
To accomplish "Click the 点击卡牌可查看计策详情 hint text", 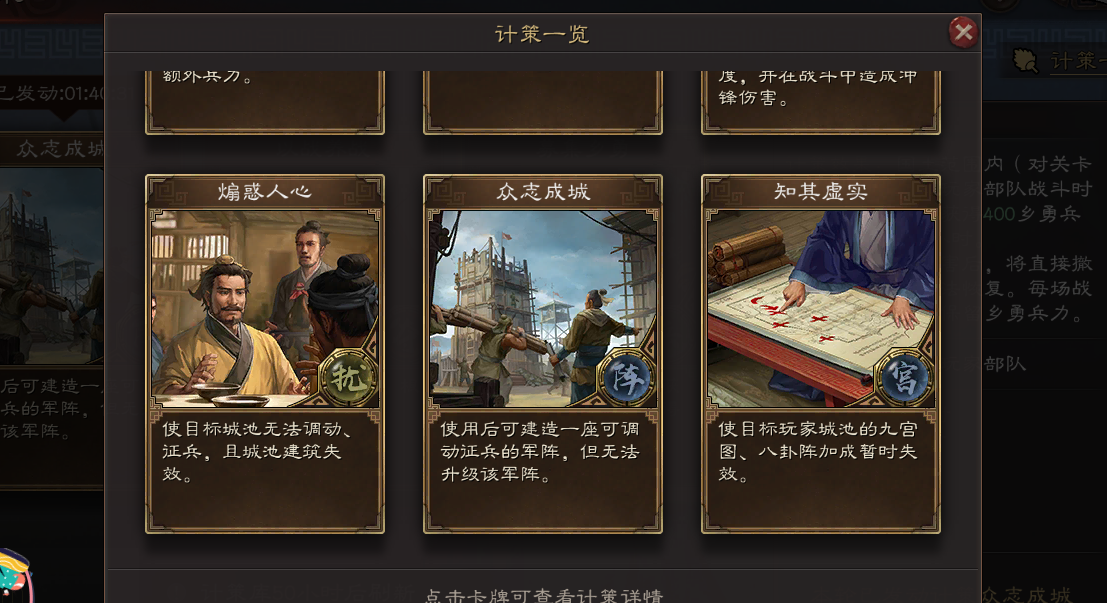I will [543, 595].
